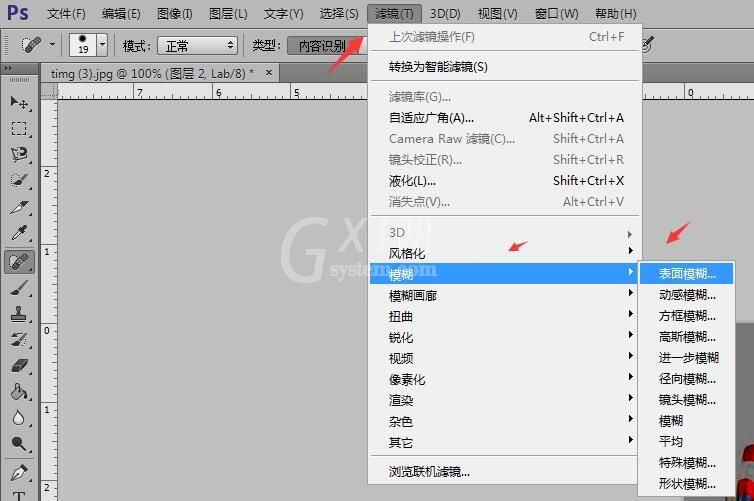Choose 径向模糊... blur filter
This screenshot has height=501, width=754.
tap(687, 379)
